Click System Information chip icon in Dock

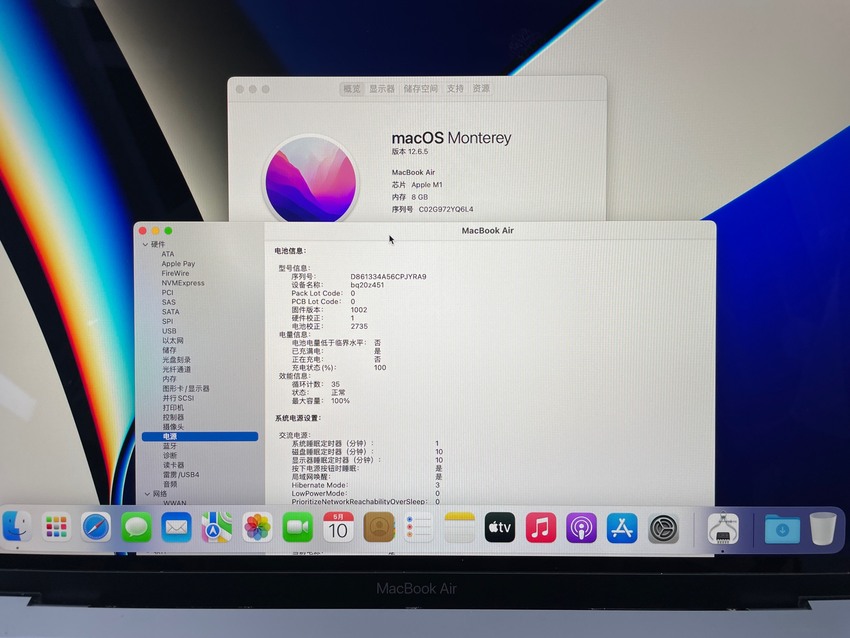pyautogui.click(x=723, y=528)
